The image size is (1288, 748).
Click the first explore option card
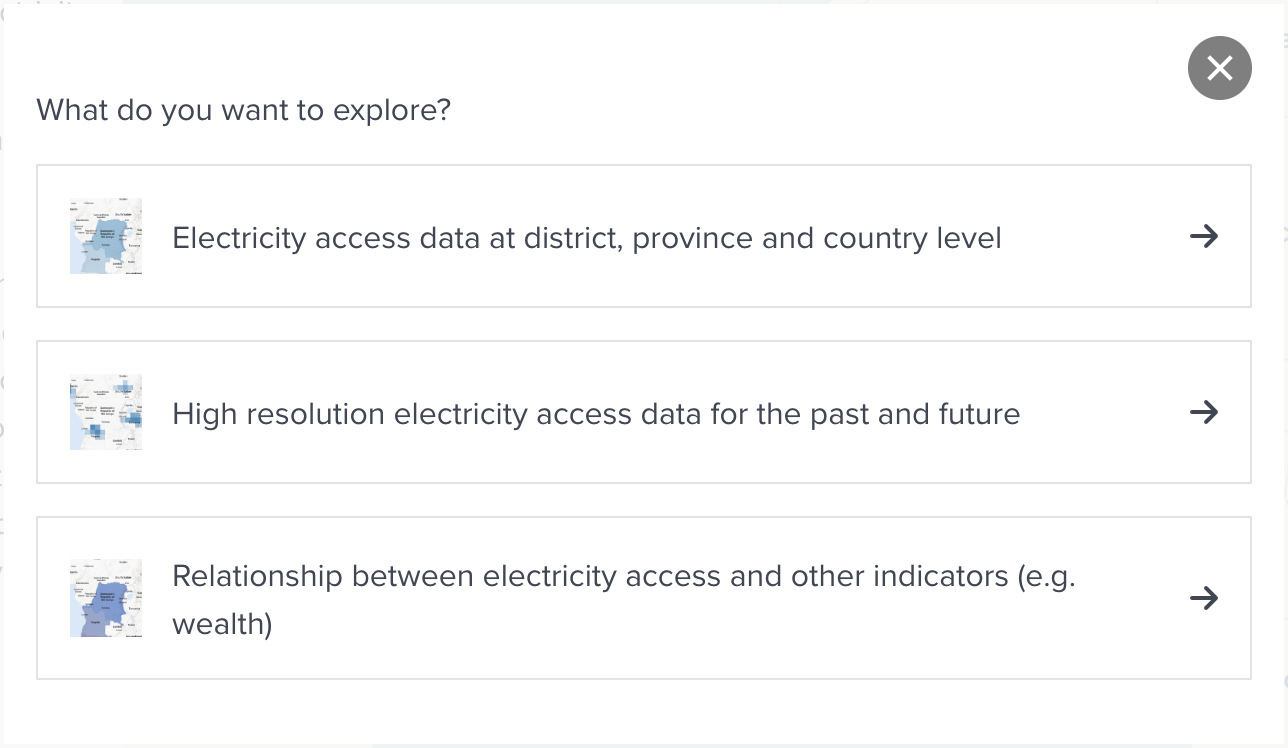644,236
